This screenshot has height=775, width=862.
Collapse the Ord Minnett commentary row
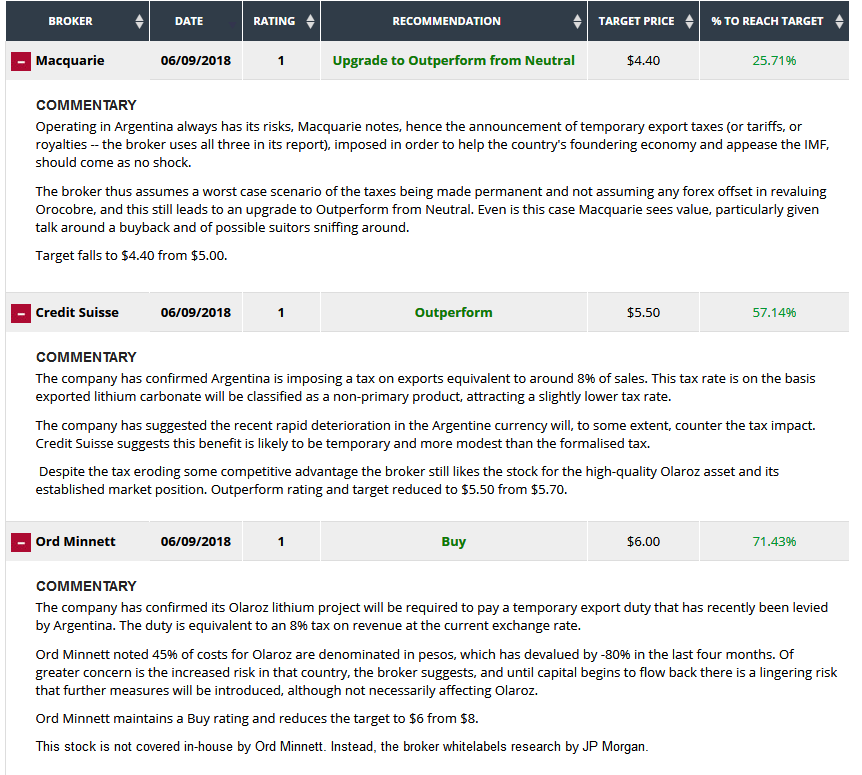21,542
